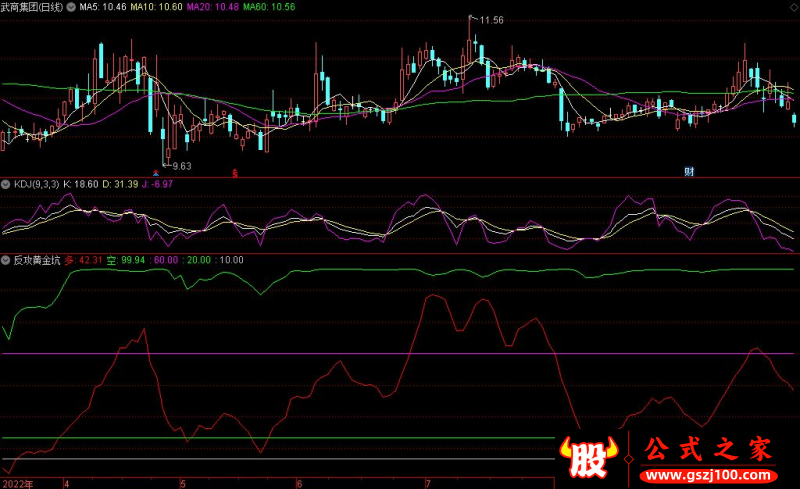Click the 11.56 high price marker
This screenshot has width=800, height=489.
pos(491,20)
